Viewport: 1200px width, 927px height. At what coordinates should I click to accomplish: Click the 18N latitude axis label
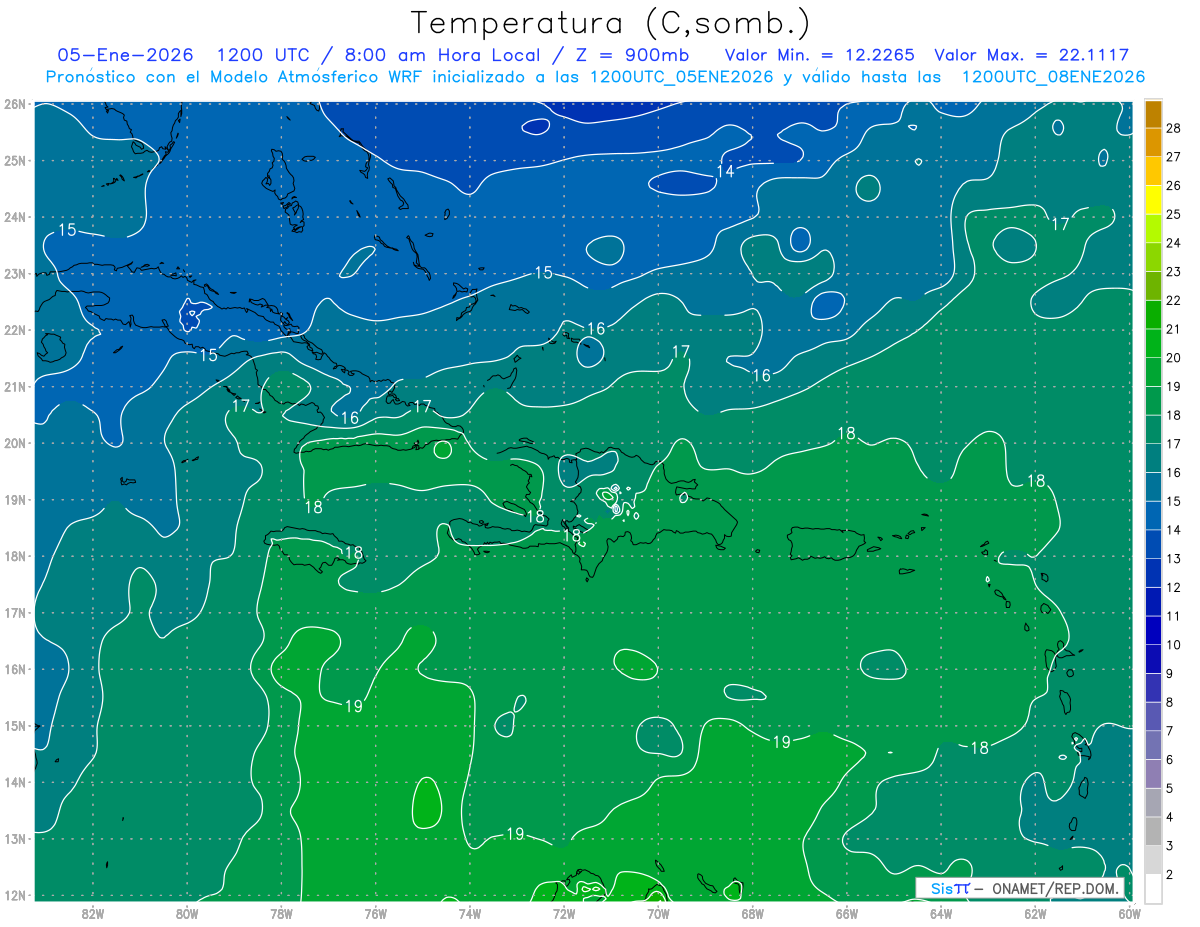[15, 556]
